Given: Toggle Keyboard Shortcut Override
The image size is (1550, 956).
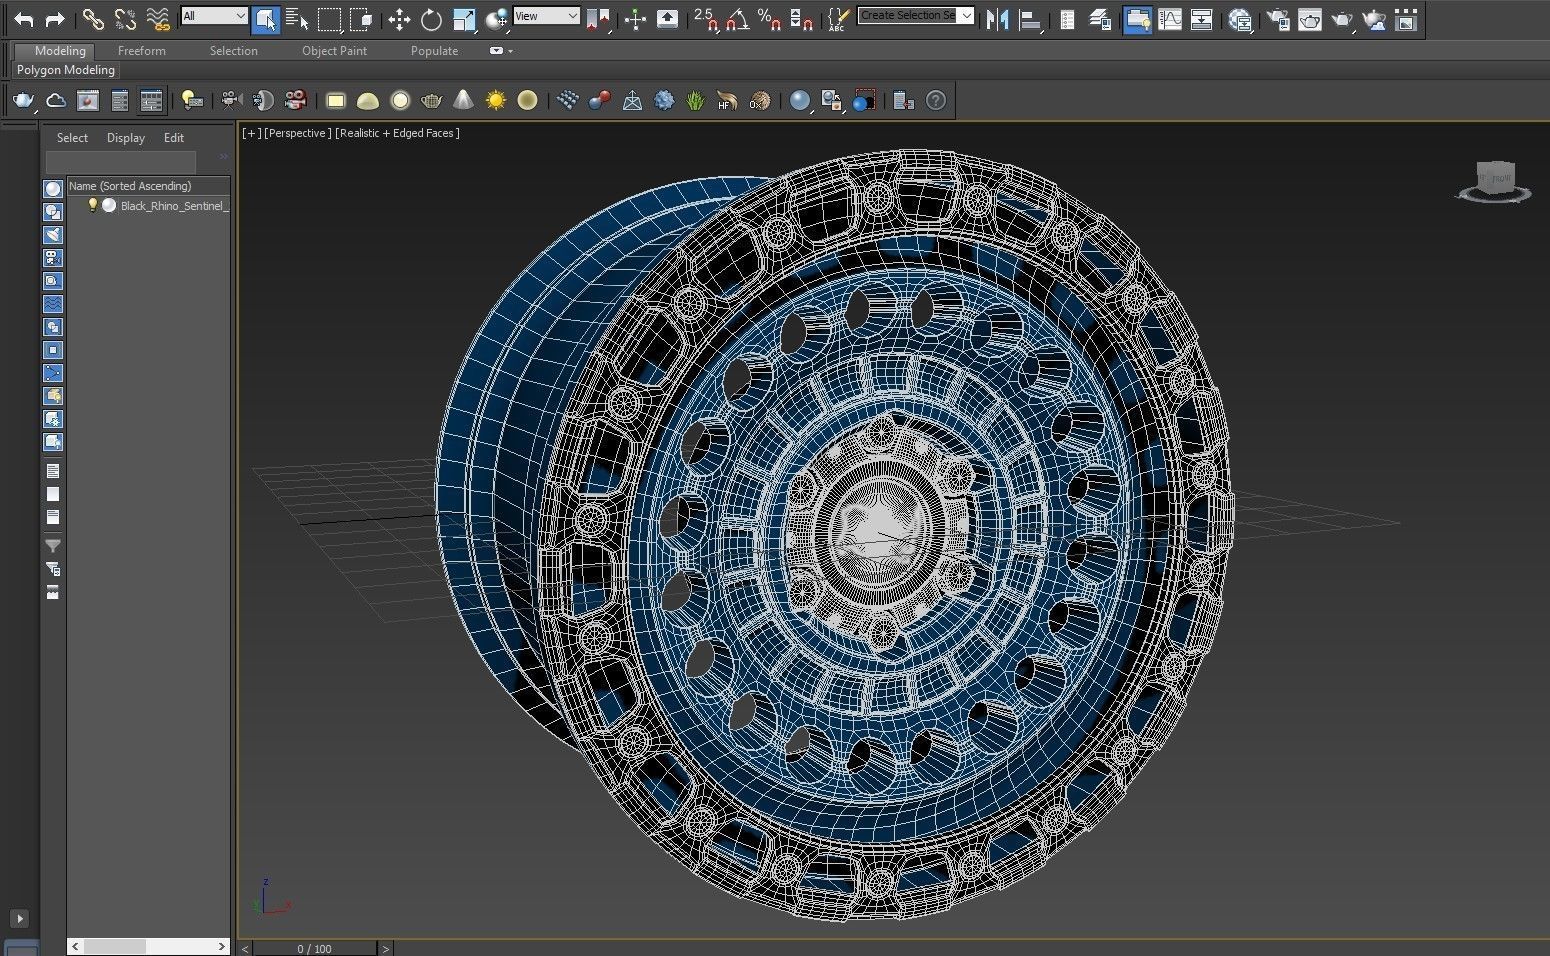Looking at the screenshot, I should [x=667, y=19].
